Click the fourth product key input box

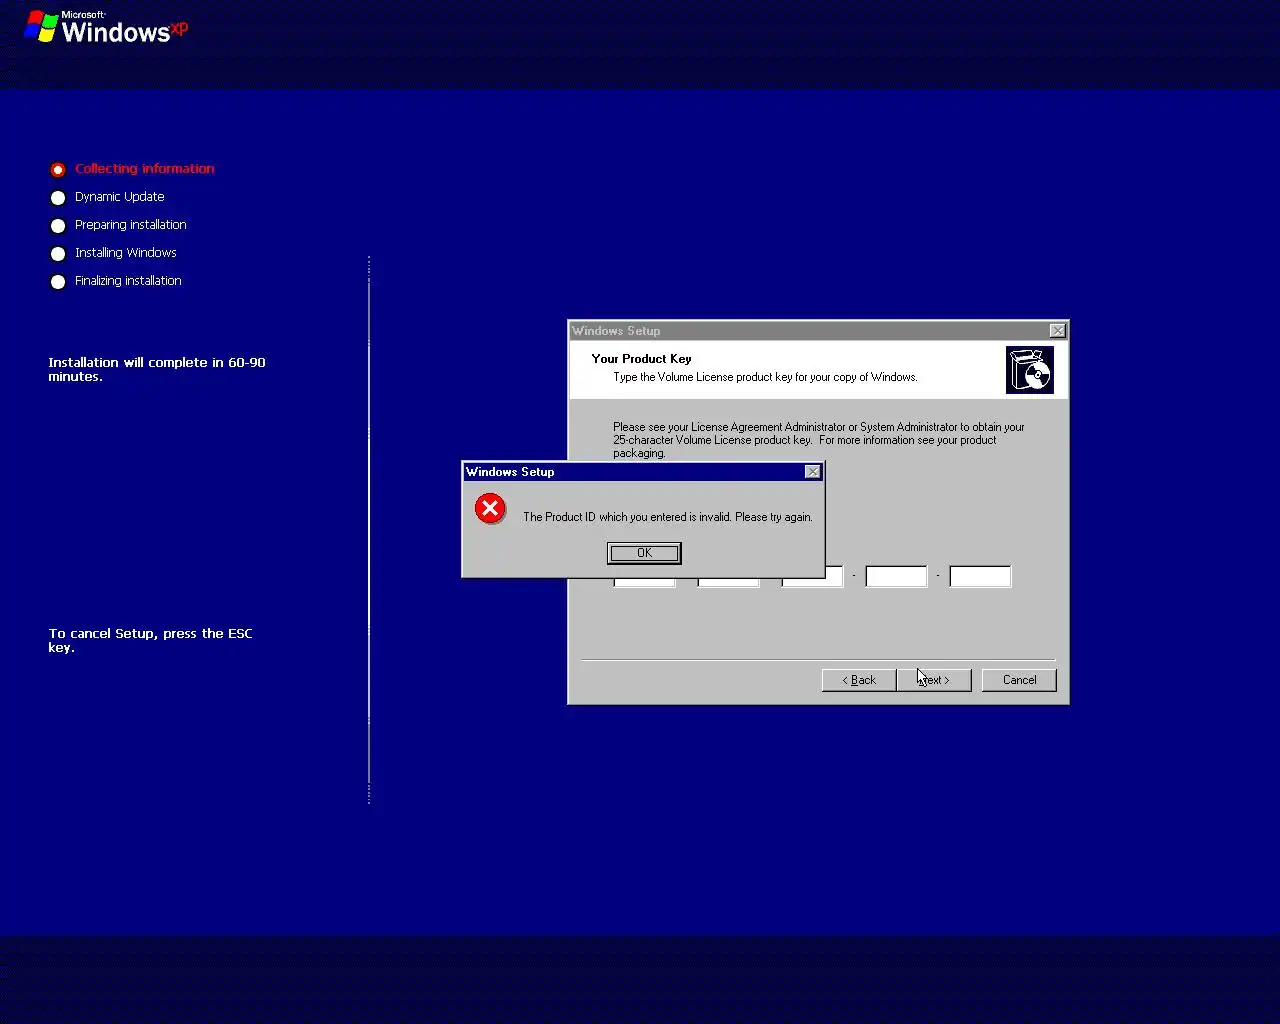[896, 576]
